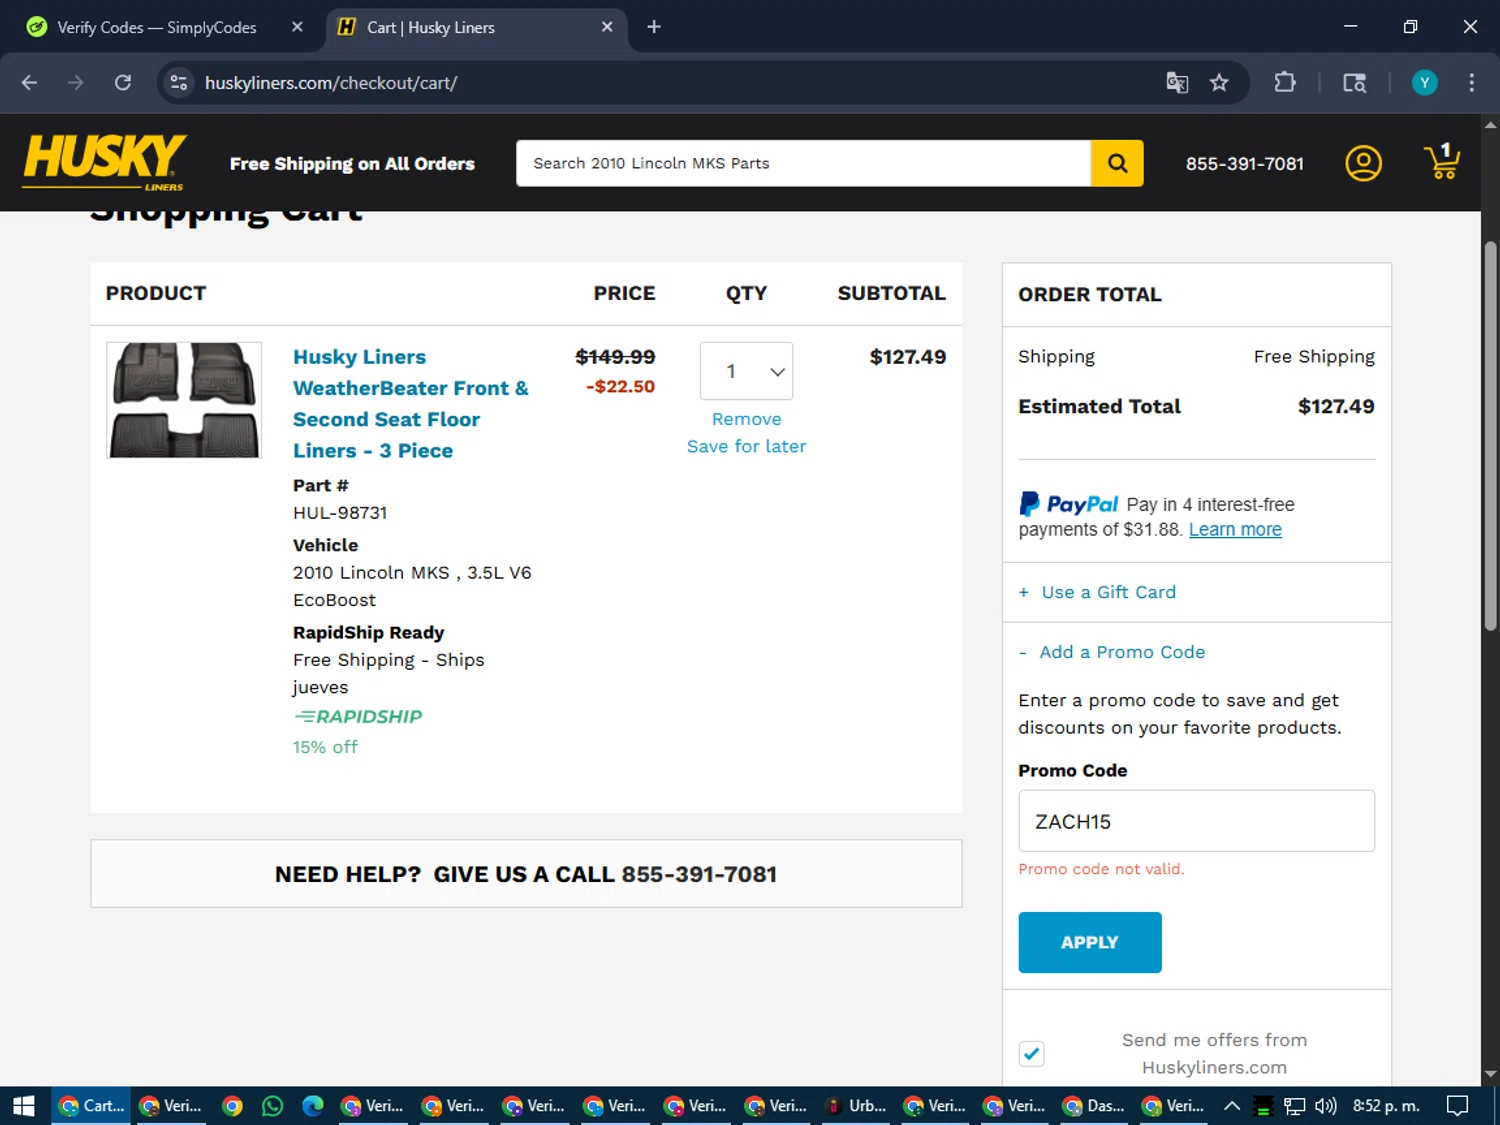1500x1125 pixels.
Task: Open Microsoft Edge from the taskbar
Action: [313, 1106]
